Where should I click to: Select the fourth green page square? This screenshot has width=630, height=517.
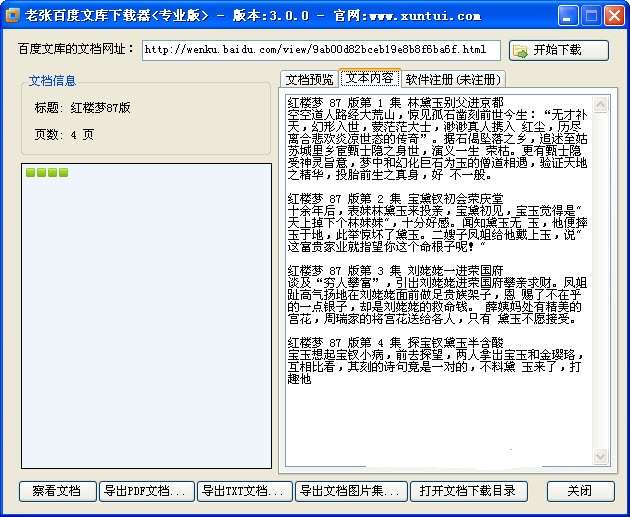[63, 172]
